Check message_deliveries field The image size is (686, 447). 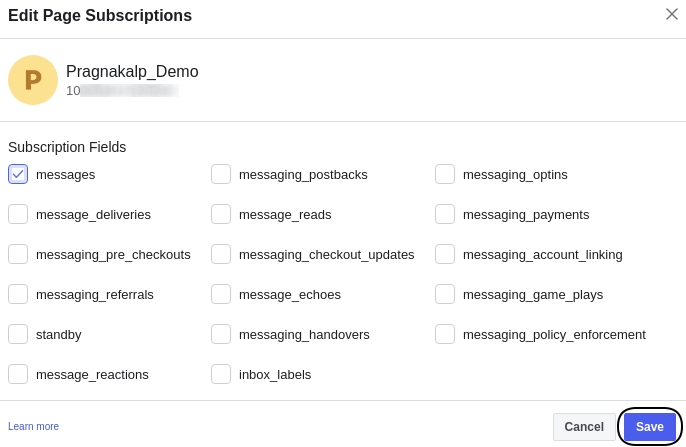18,214
